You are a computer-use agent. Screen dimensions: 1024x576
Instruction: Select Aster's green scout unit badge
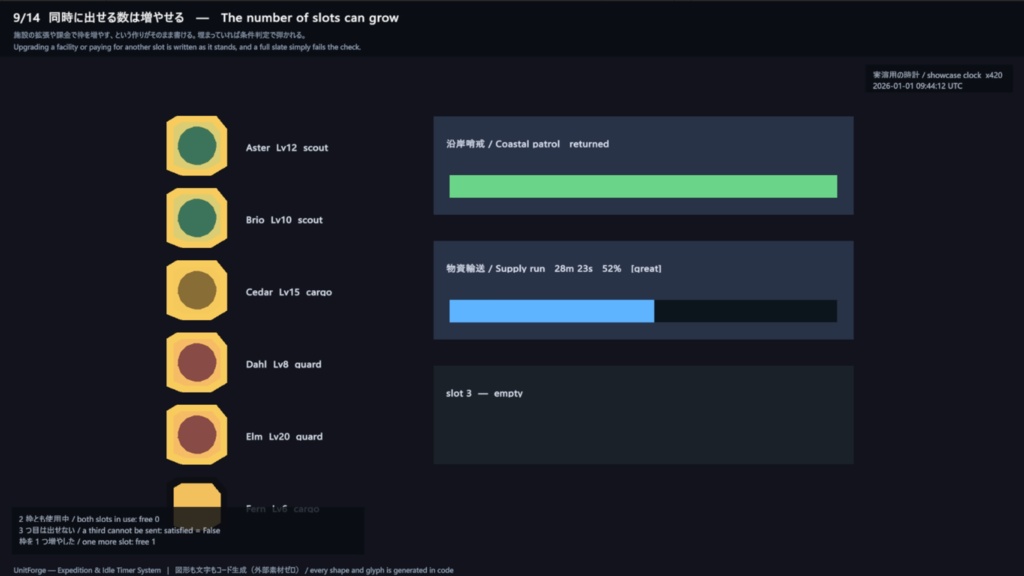[x=197, y=146]
